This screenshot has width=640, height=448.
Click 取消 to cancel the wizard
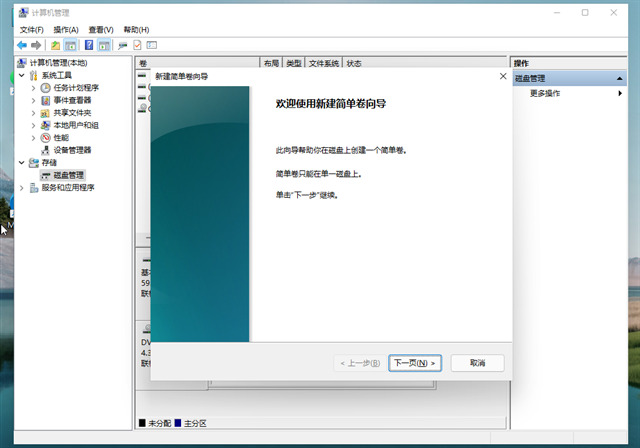(477, 363)
